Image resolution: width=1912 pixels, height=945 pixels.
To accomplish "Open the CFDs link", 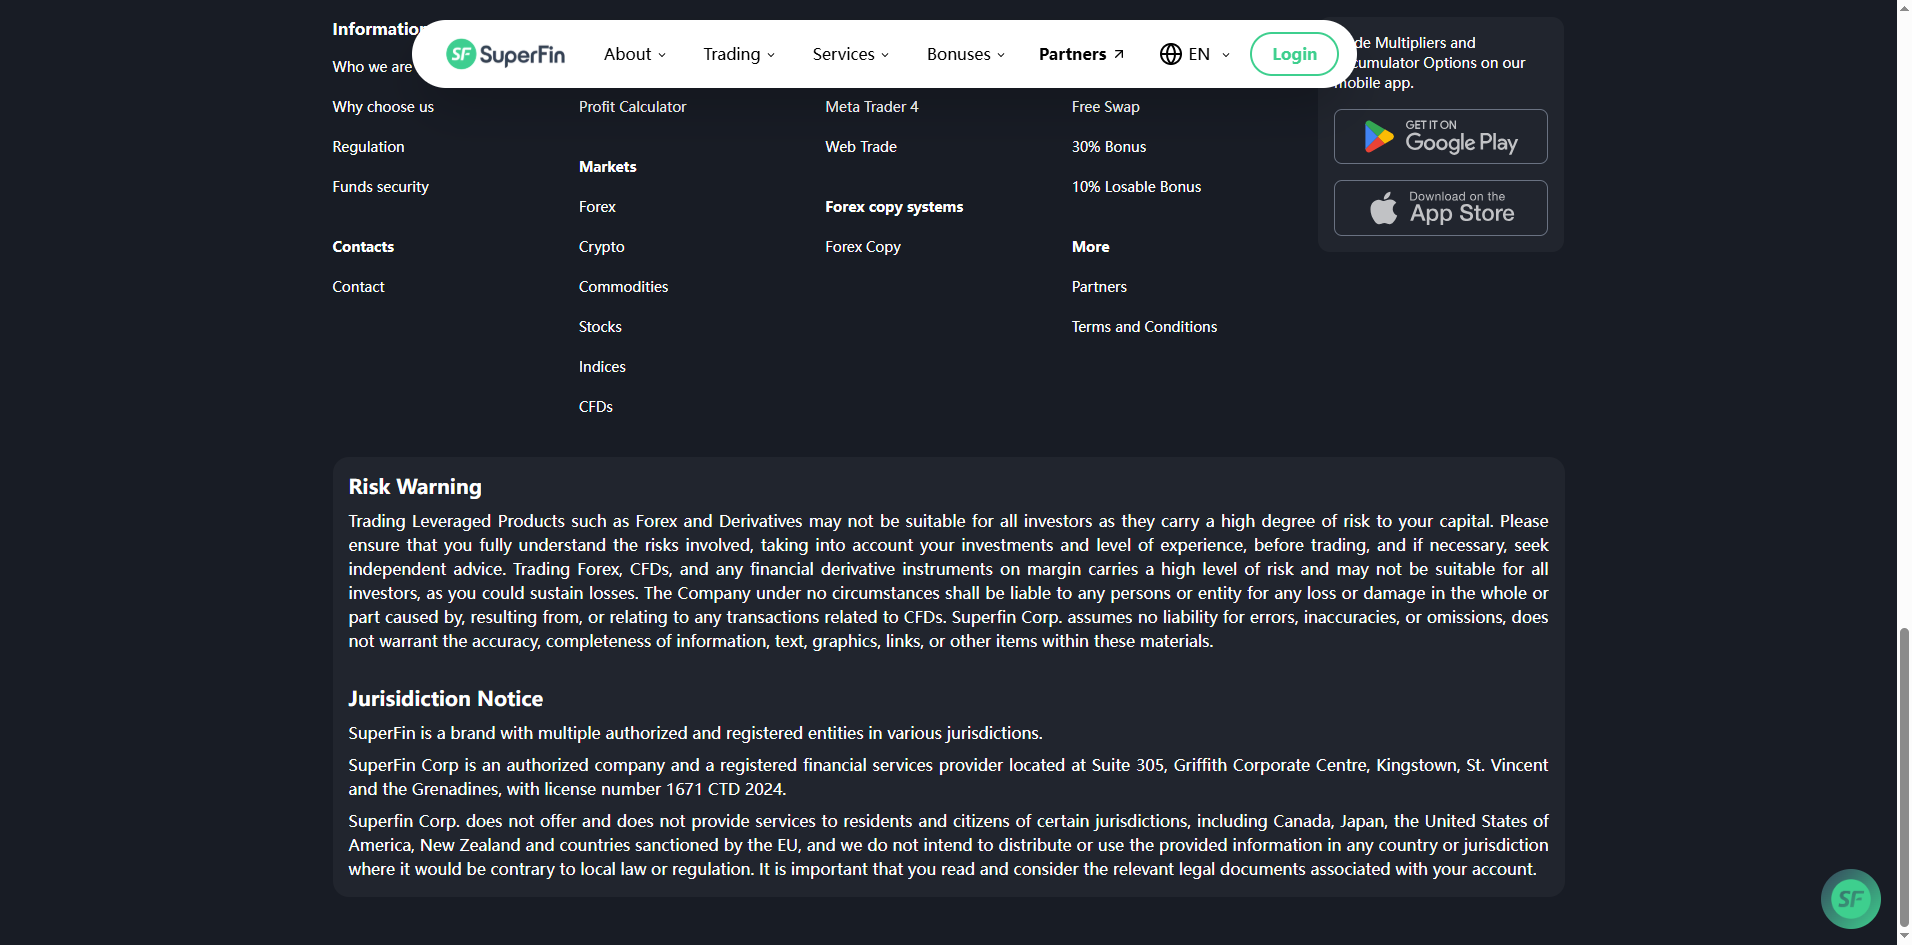I will click(x=596, y=407).
